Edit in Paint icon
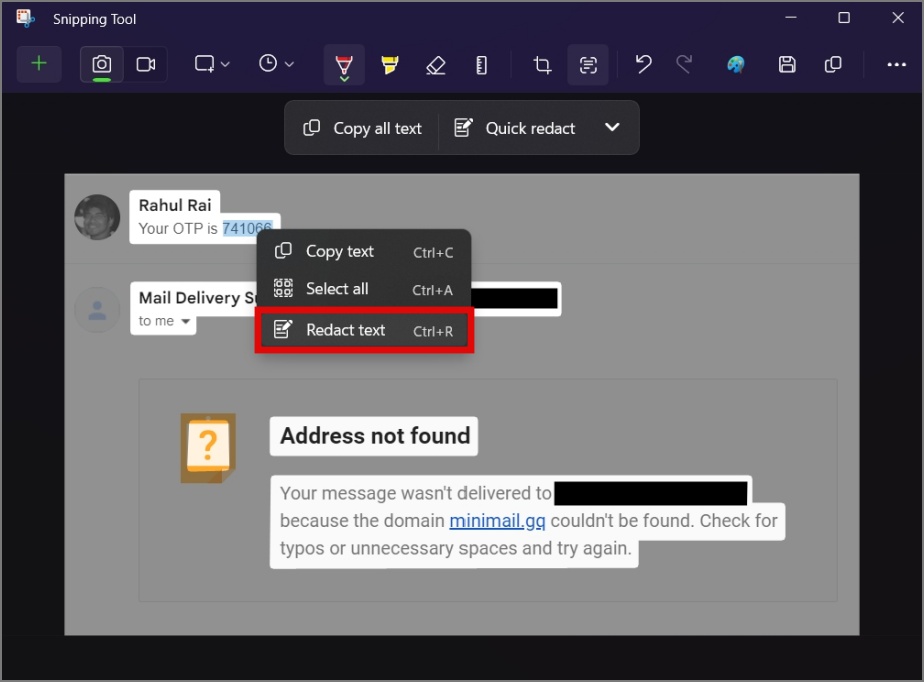Screen dimensions: 924x682 coord(735,64)
